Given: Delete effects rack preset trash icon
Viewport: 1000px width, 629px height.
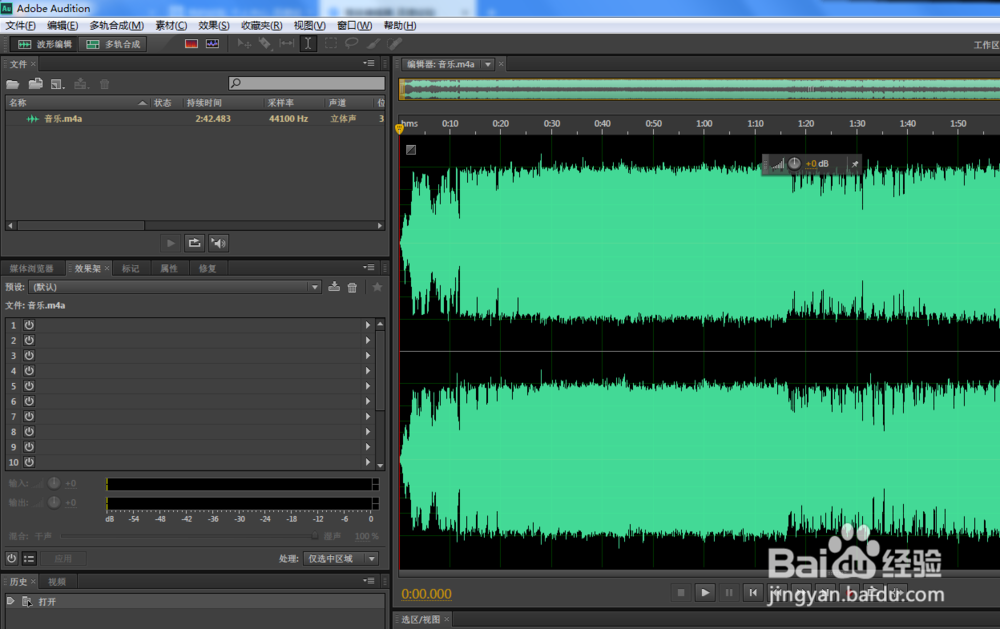Looking at the screenshot, I should pyautogui.click(x=352, y=288).
